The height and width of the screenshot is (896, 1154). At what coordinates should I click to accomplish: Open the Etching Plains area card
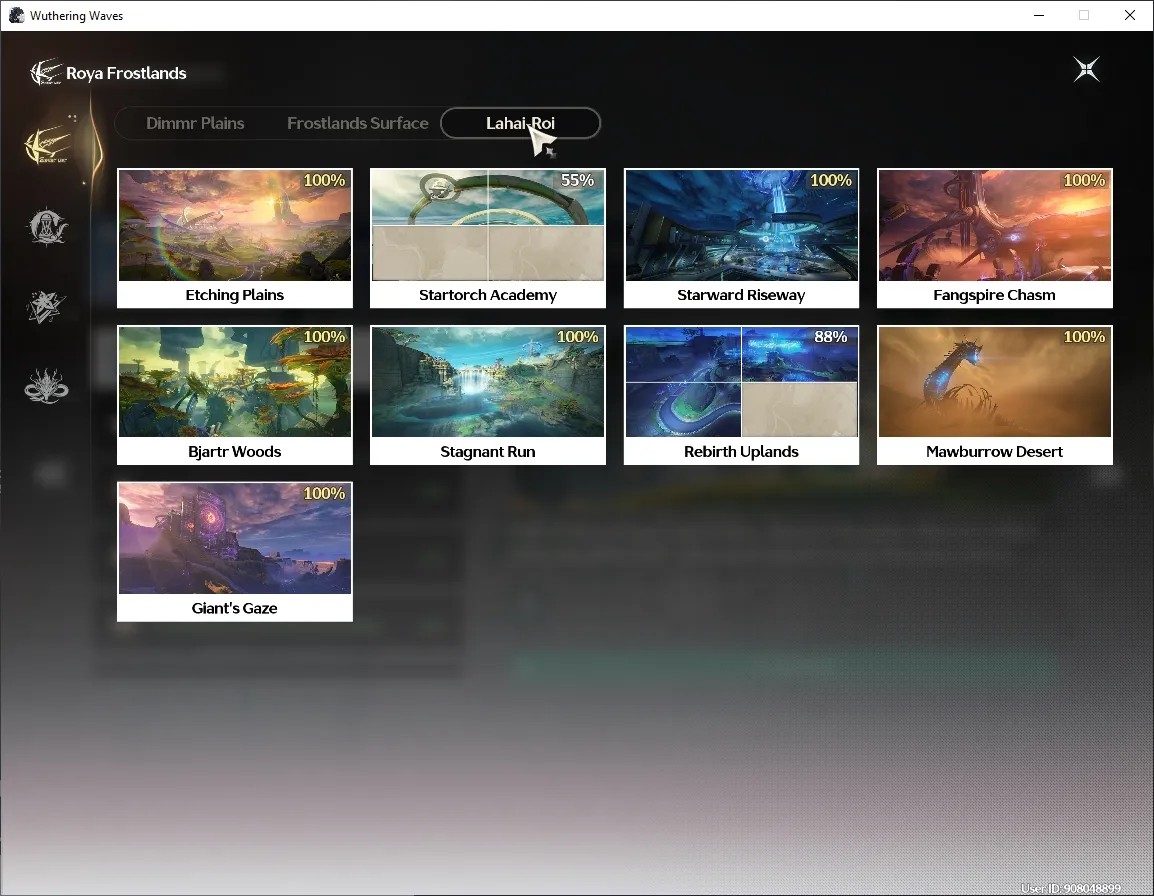[235, 238]
